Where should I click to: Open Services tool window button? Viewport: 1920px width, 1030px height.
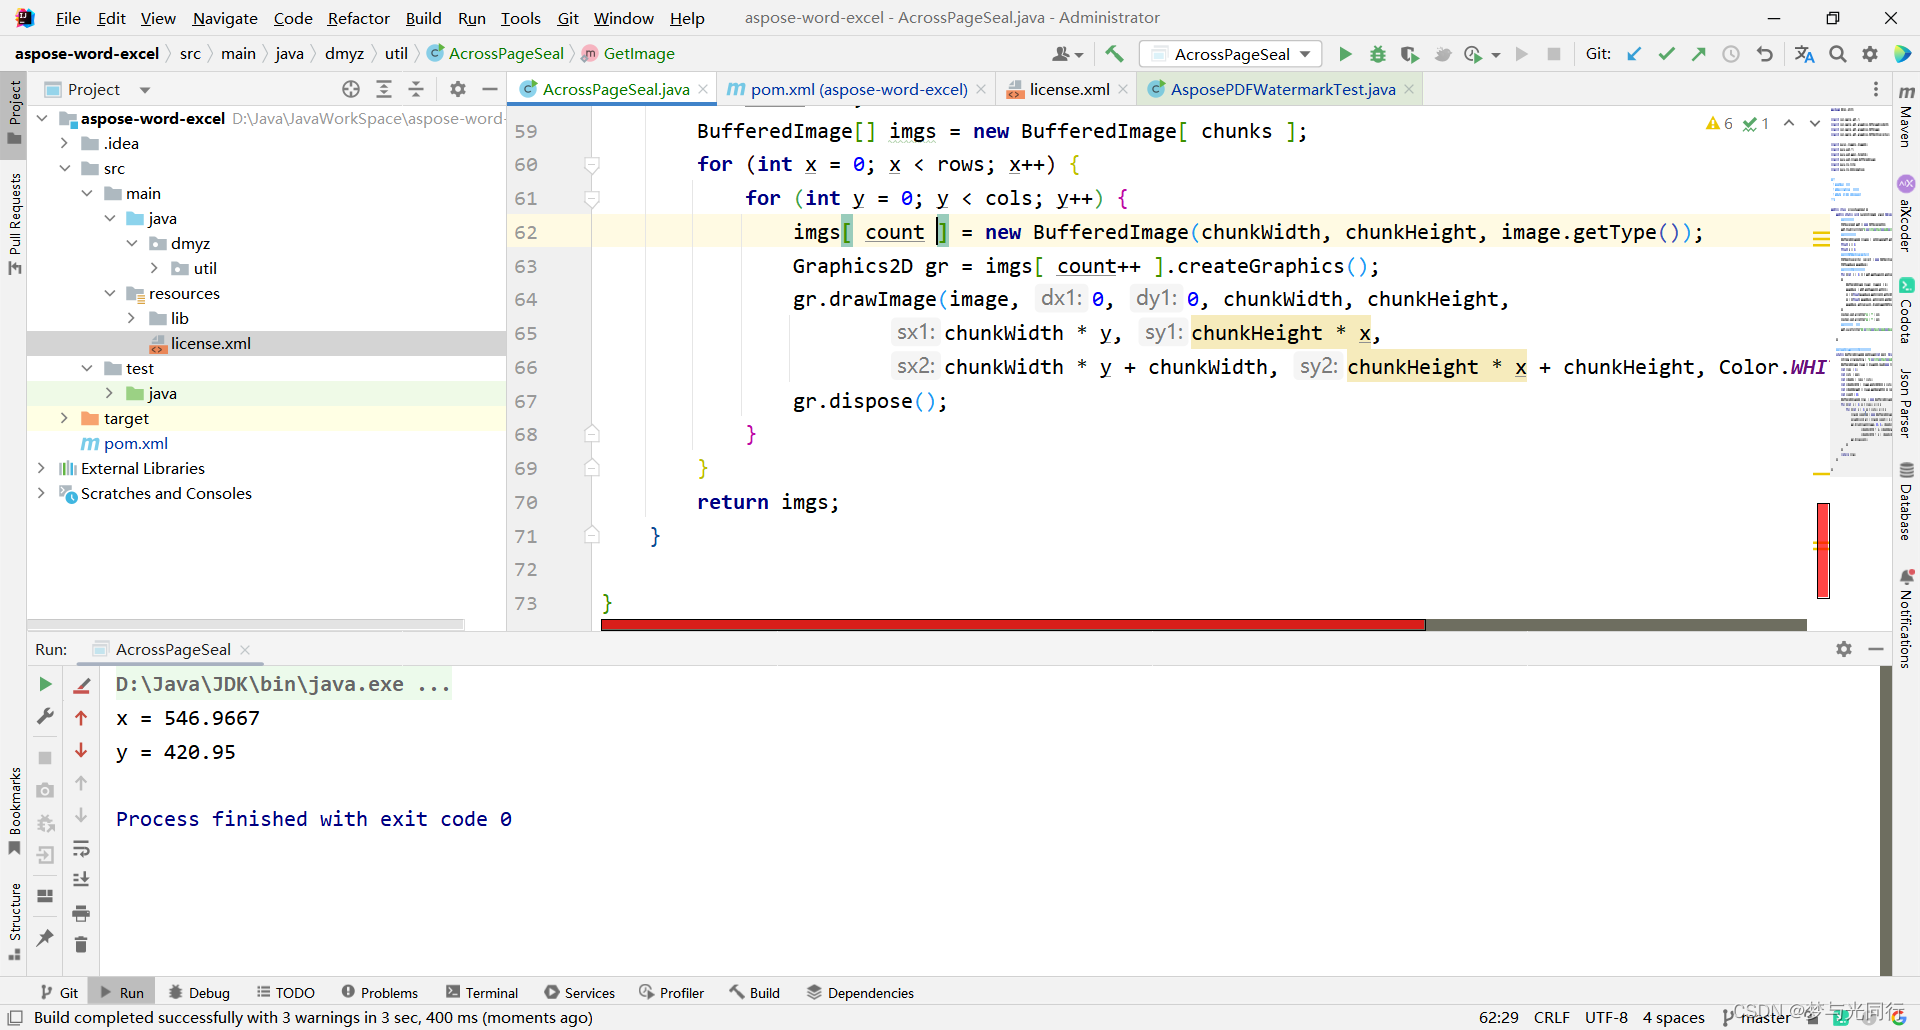(580, 993)
